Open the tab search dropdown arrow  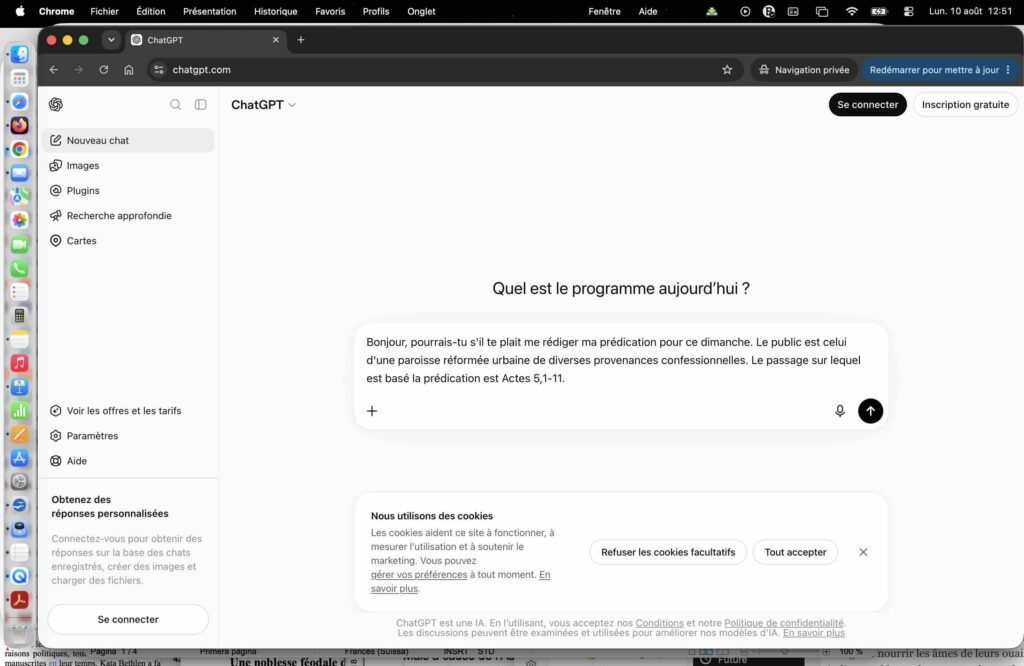[112, 40]
